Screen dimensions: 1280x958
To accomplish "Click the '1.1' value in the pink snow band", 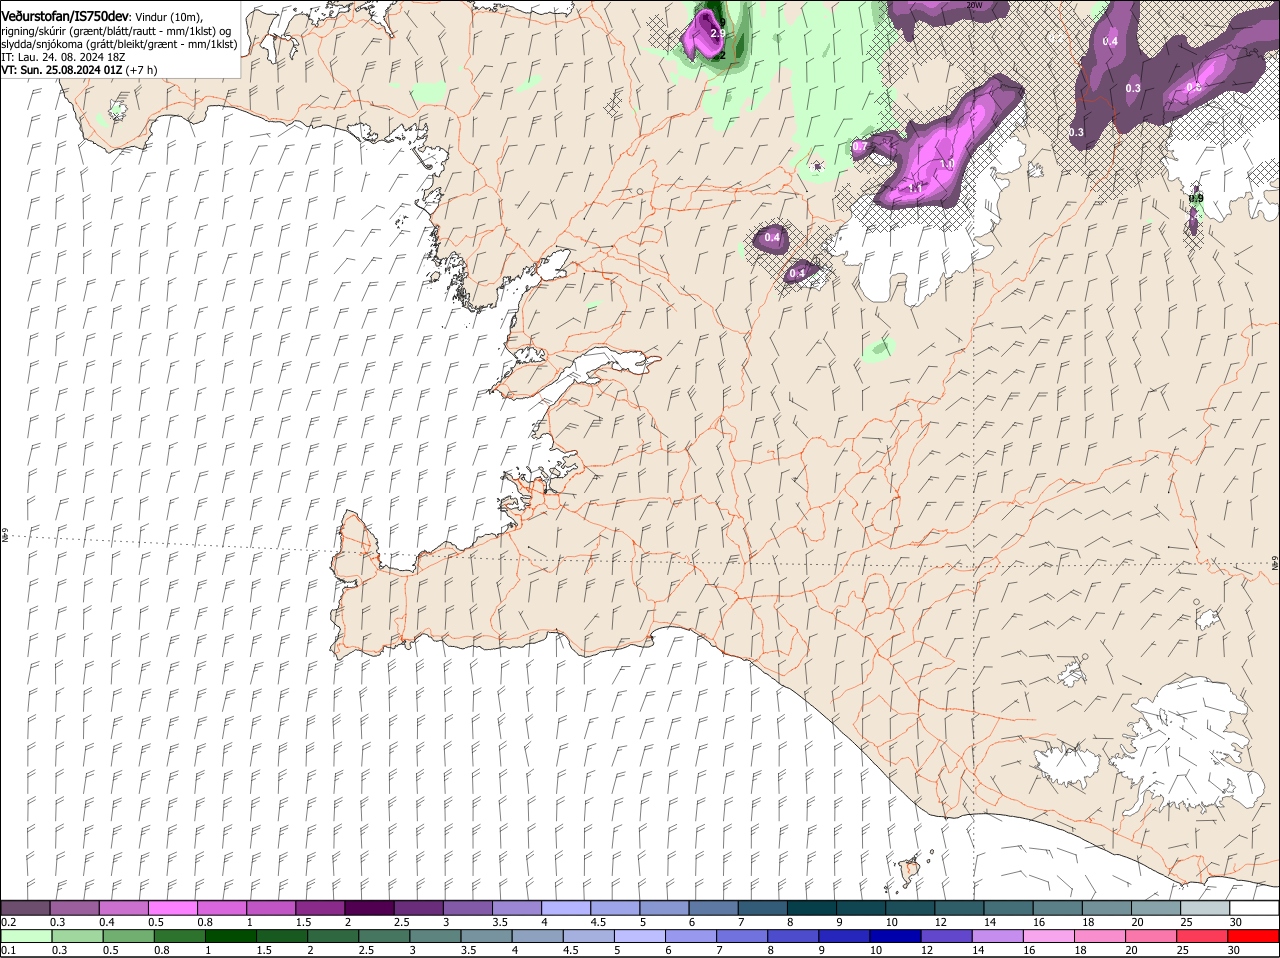I will 915,187.
